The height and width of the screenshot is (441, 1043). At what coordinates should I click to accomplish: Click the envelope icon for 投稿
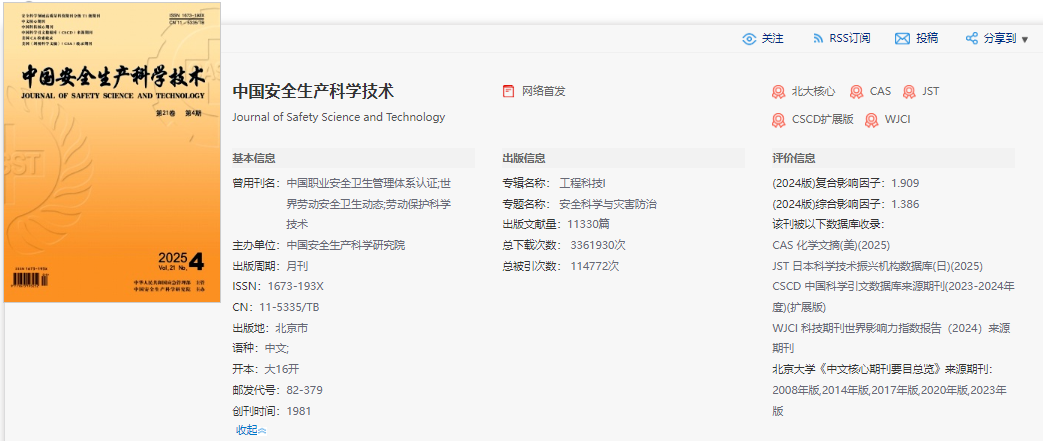tap(902, 39)
